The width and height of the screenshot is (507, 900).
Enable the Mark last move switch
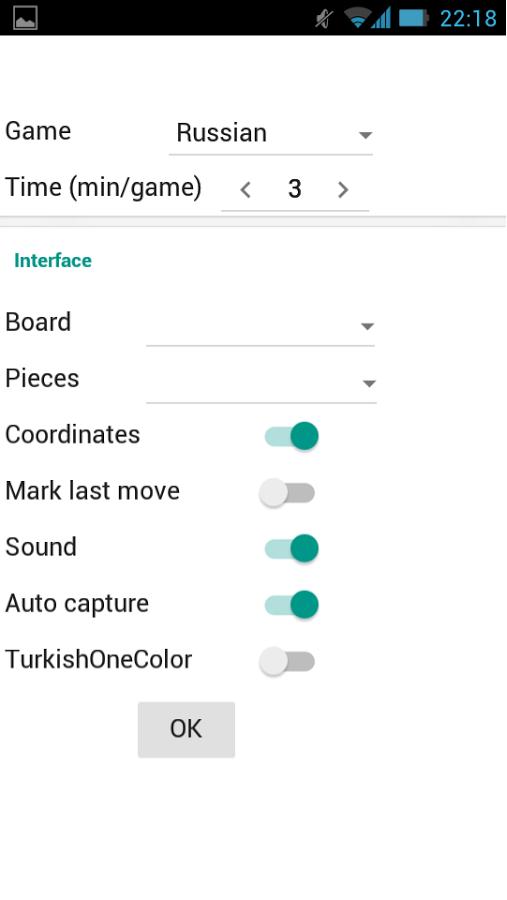(x=287, y=492)
